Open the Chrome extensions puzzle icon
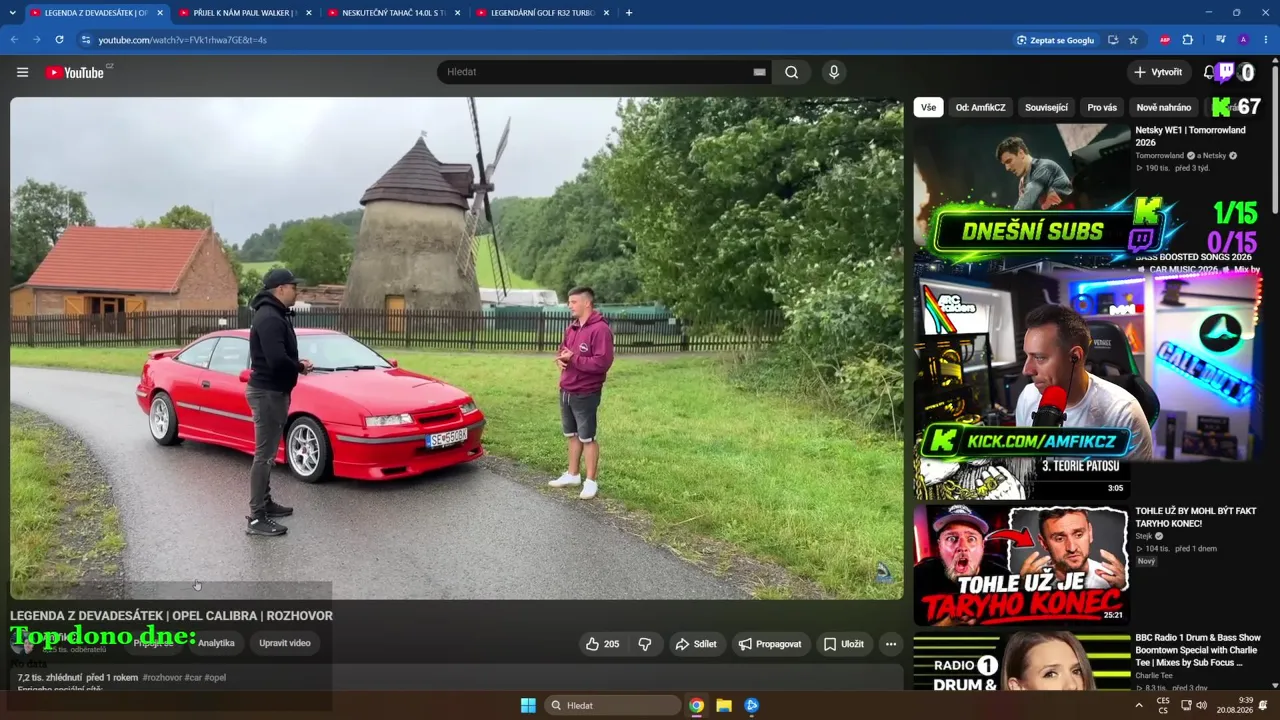The height and width of the screenshot is (720, 1280). pos(1188,40)
